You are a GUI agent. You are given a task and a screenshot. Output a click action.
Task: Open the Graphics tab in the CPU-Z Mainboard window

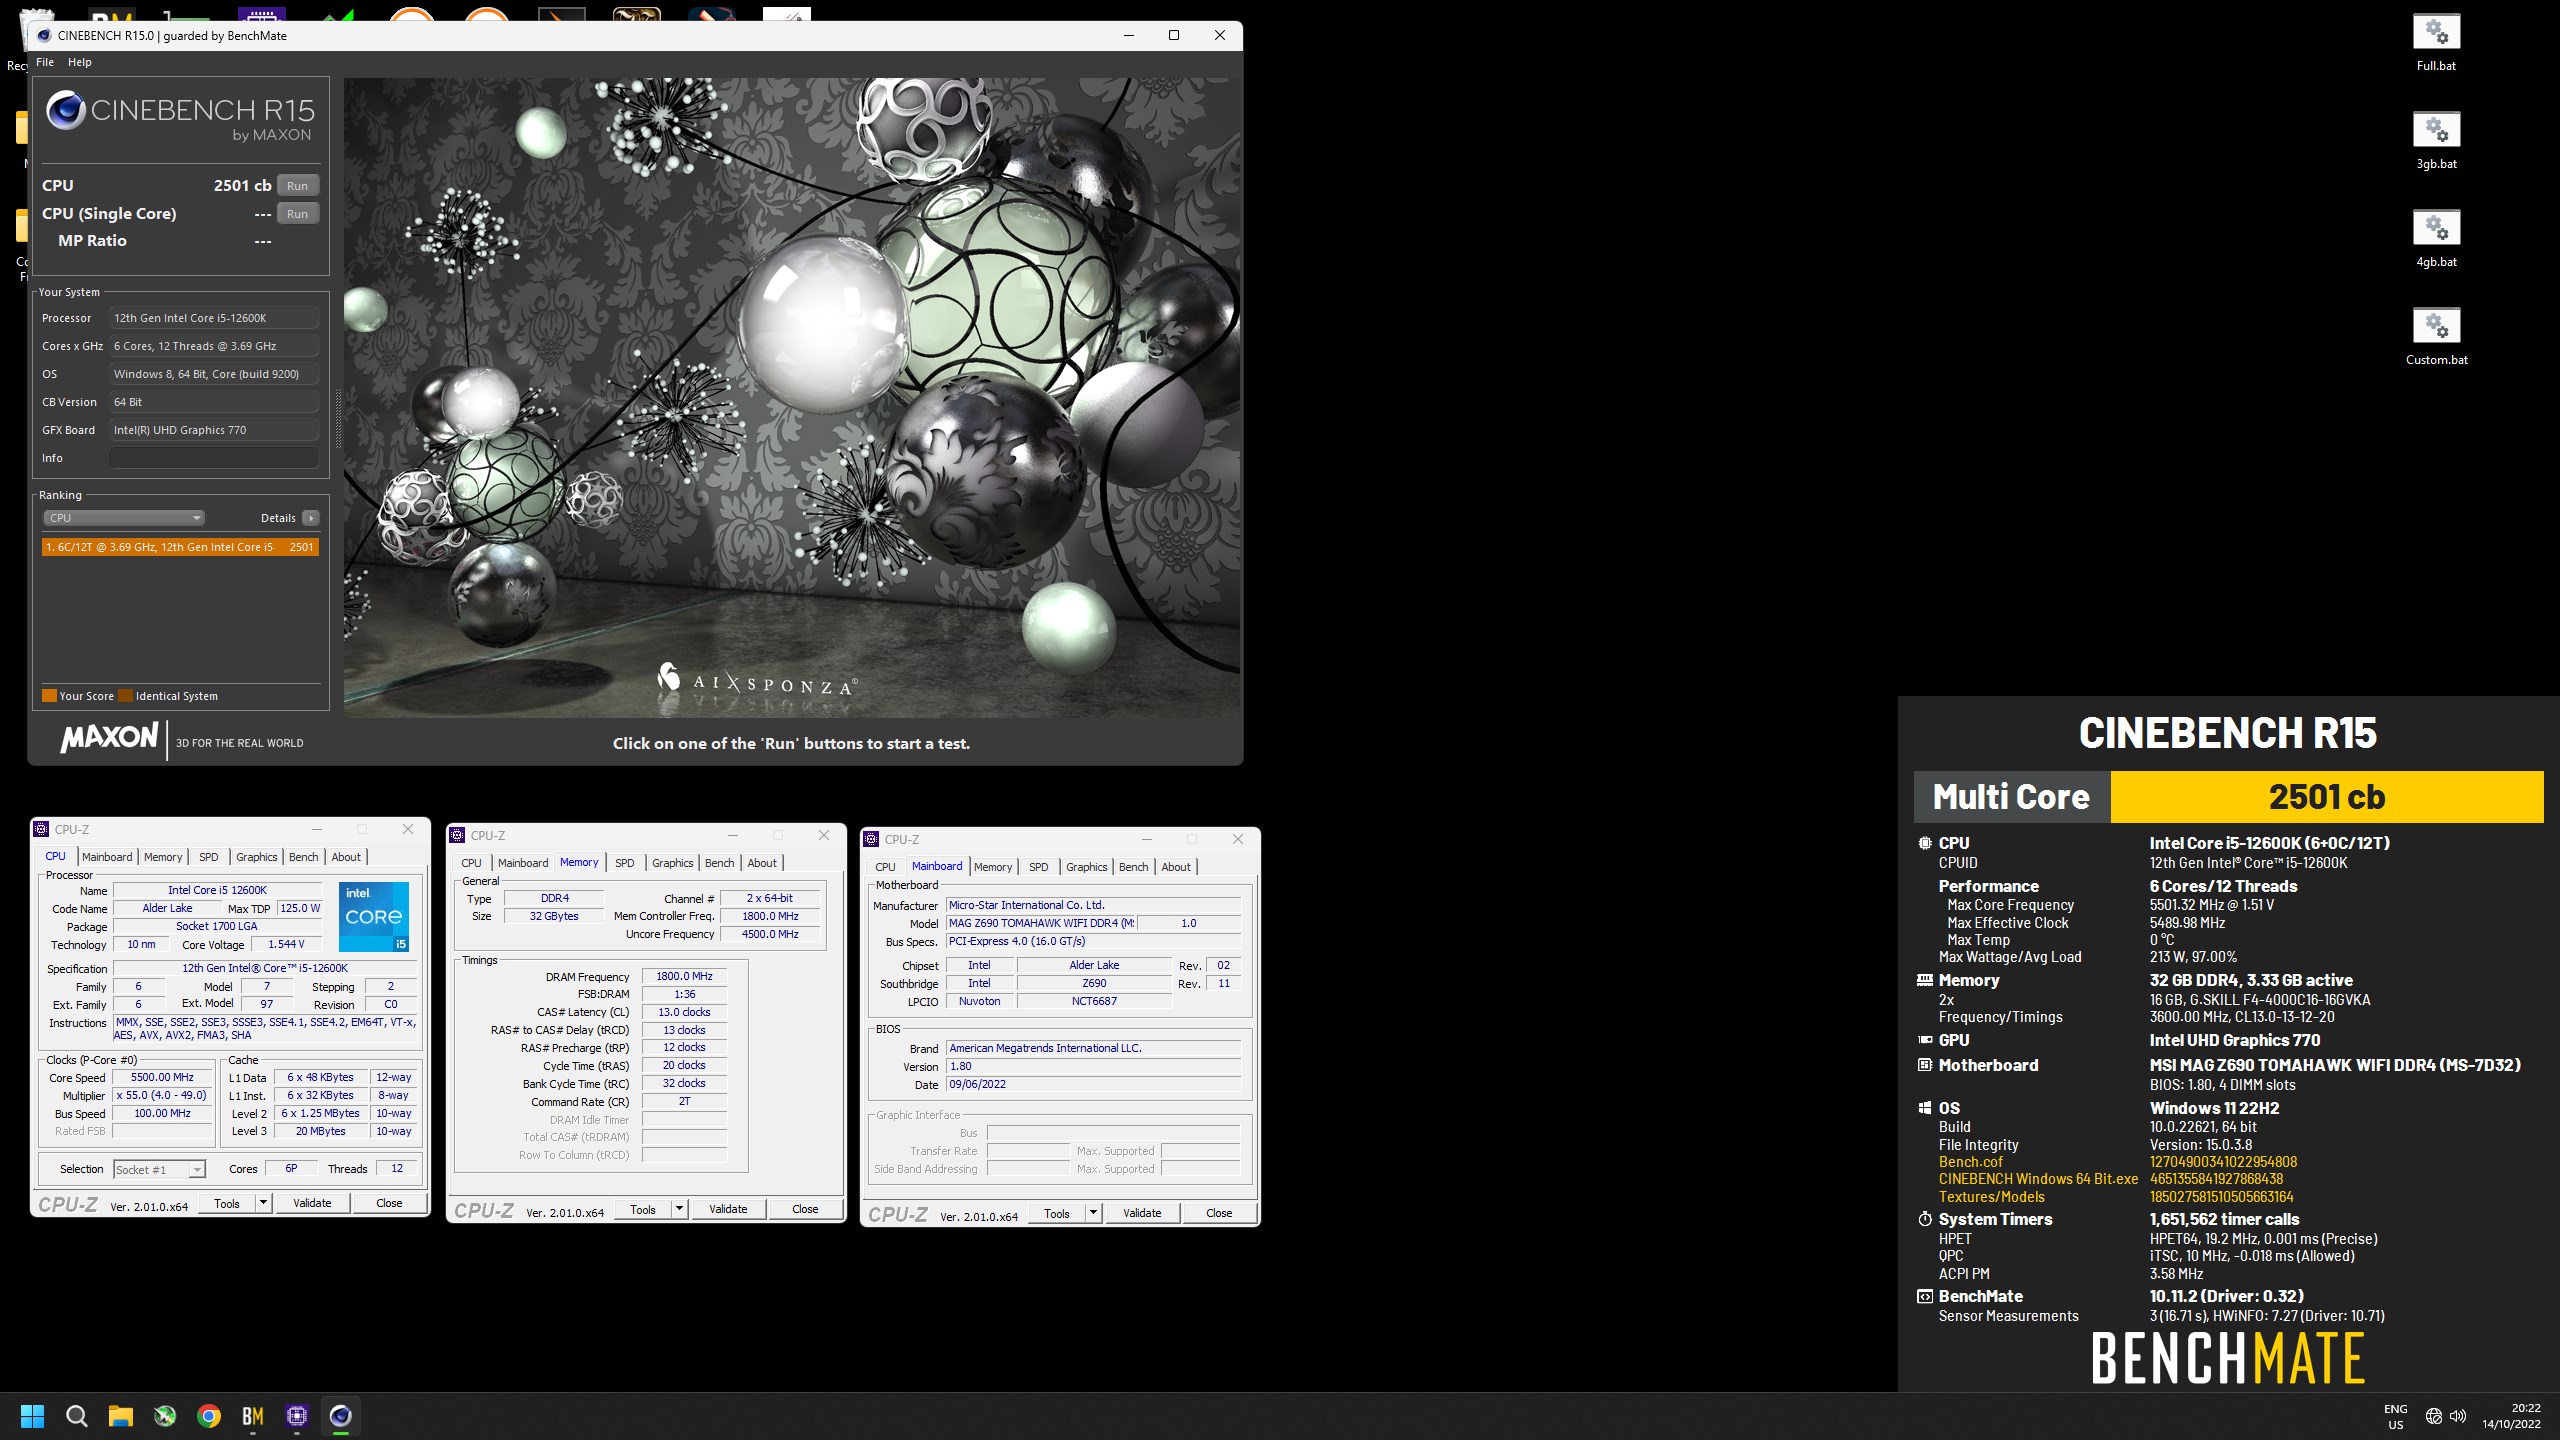[x=1086, y=867]
